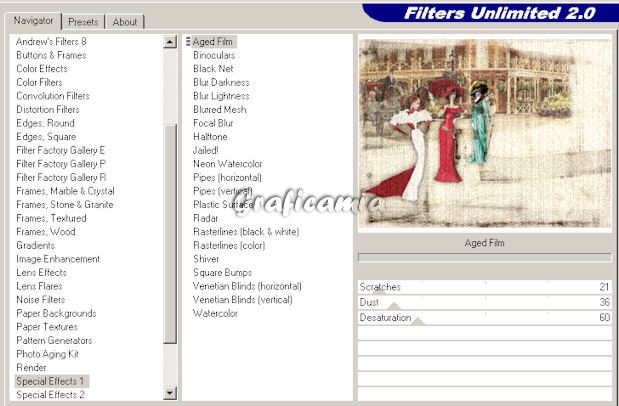
Task: Select the Blur Lightness filter
Action: coord(221,96)
